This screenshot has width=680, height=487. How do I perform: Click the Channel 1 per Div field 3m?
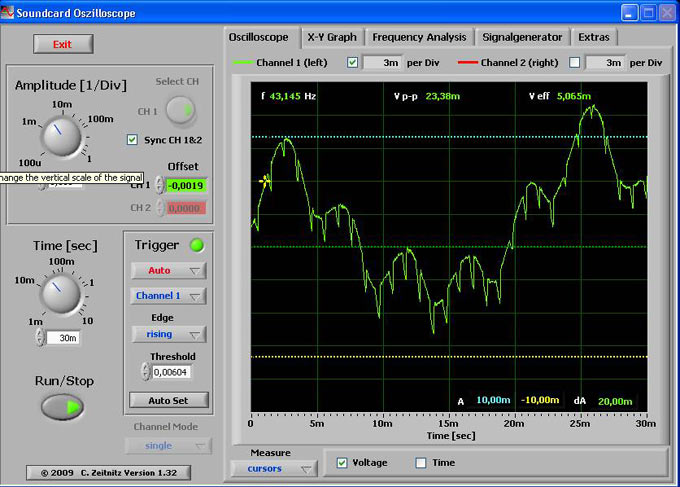tap(383, 63)
